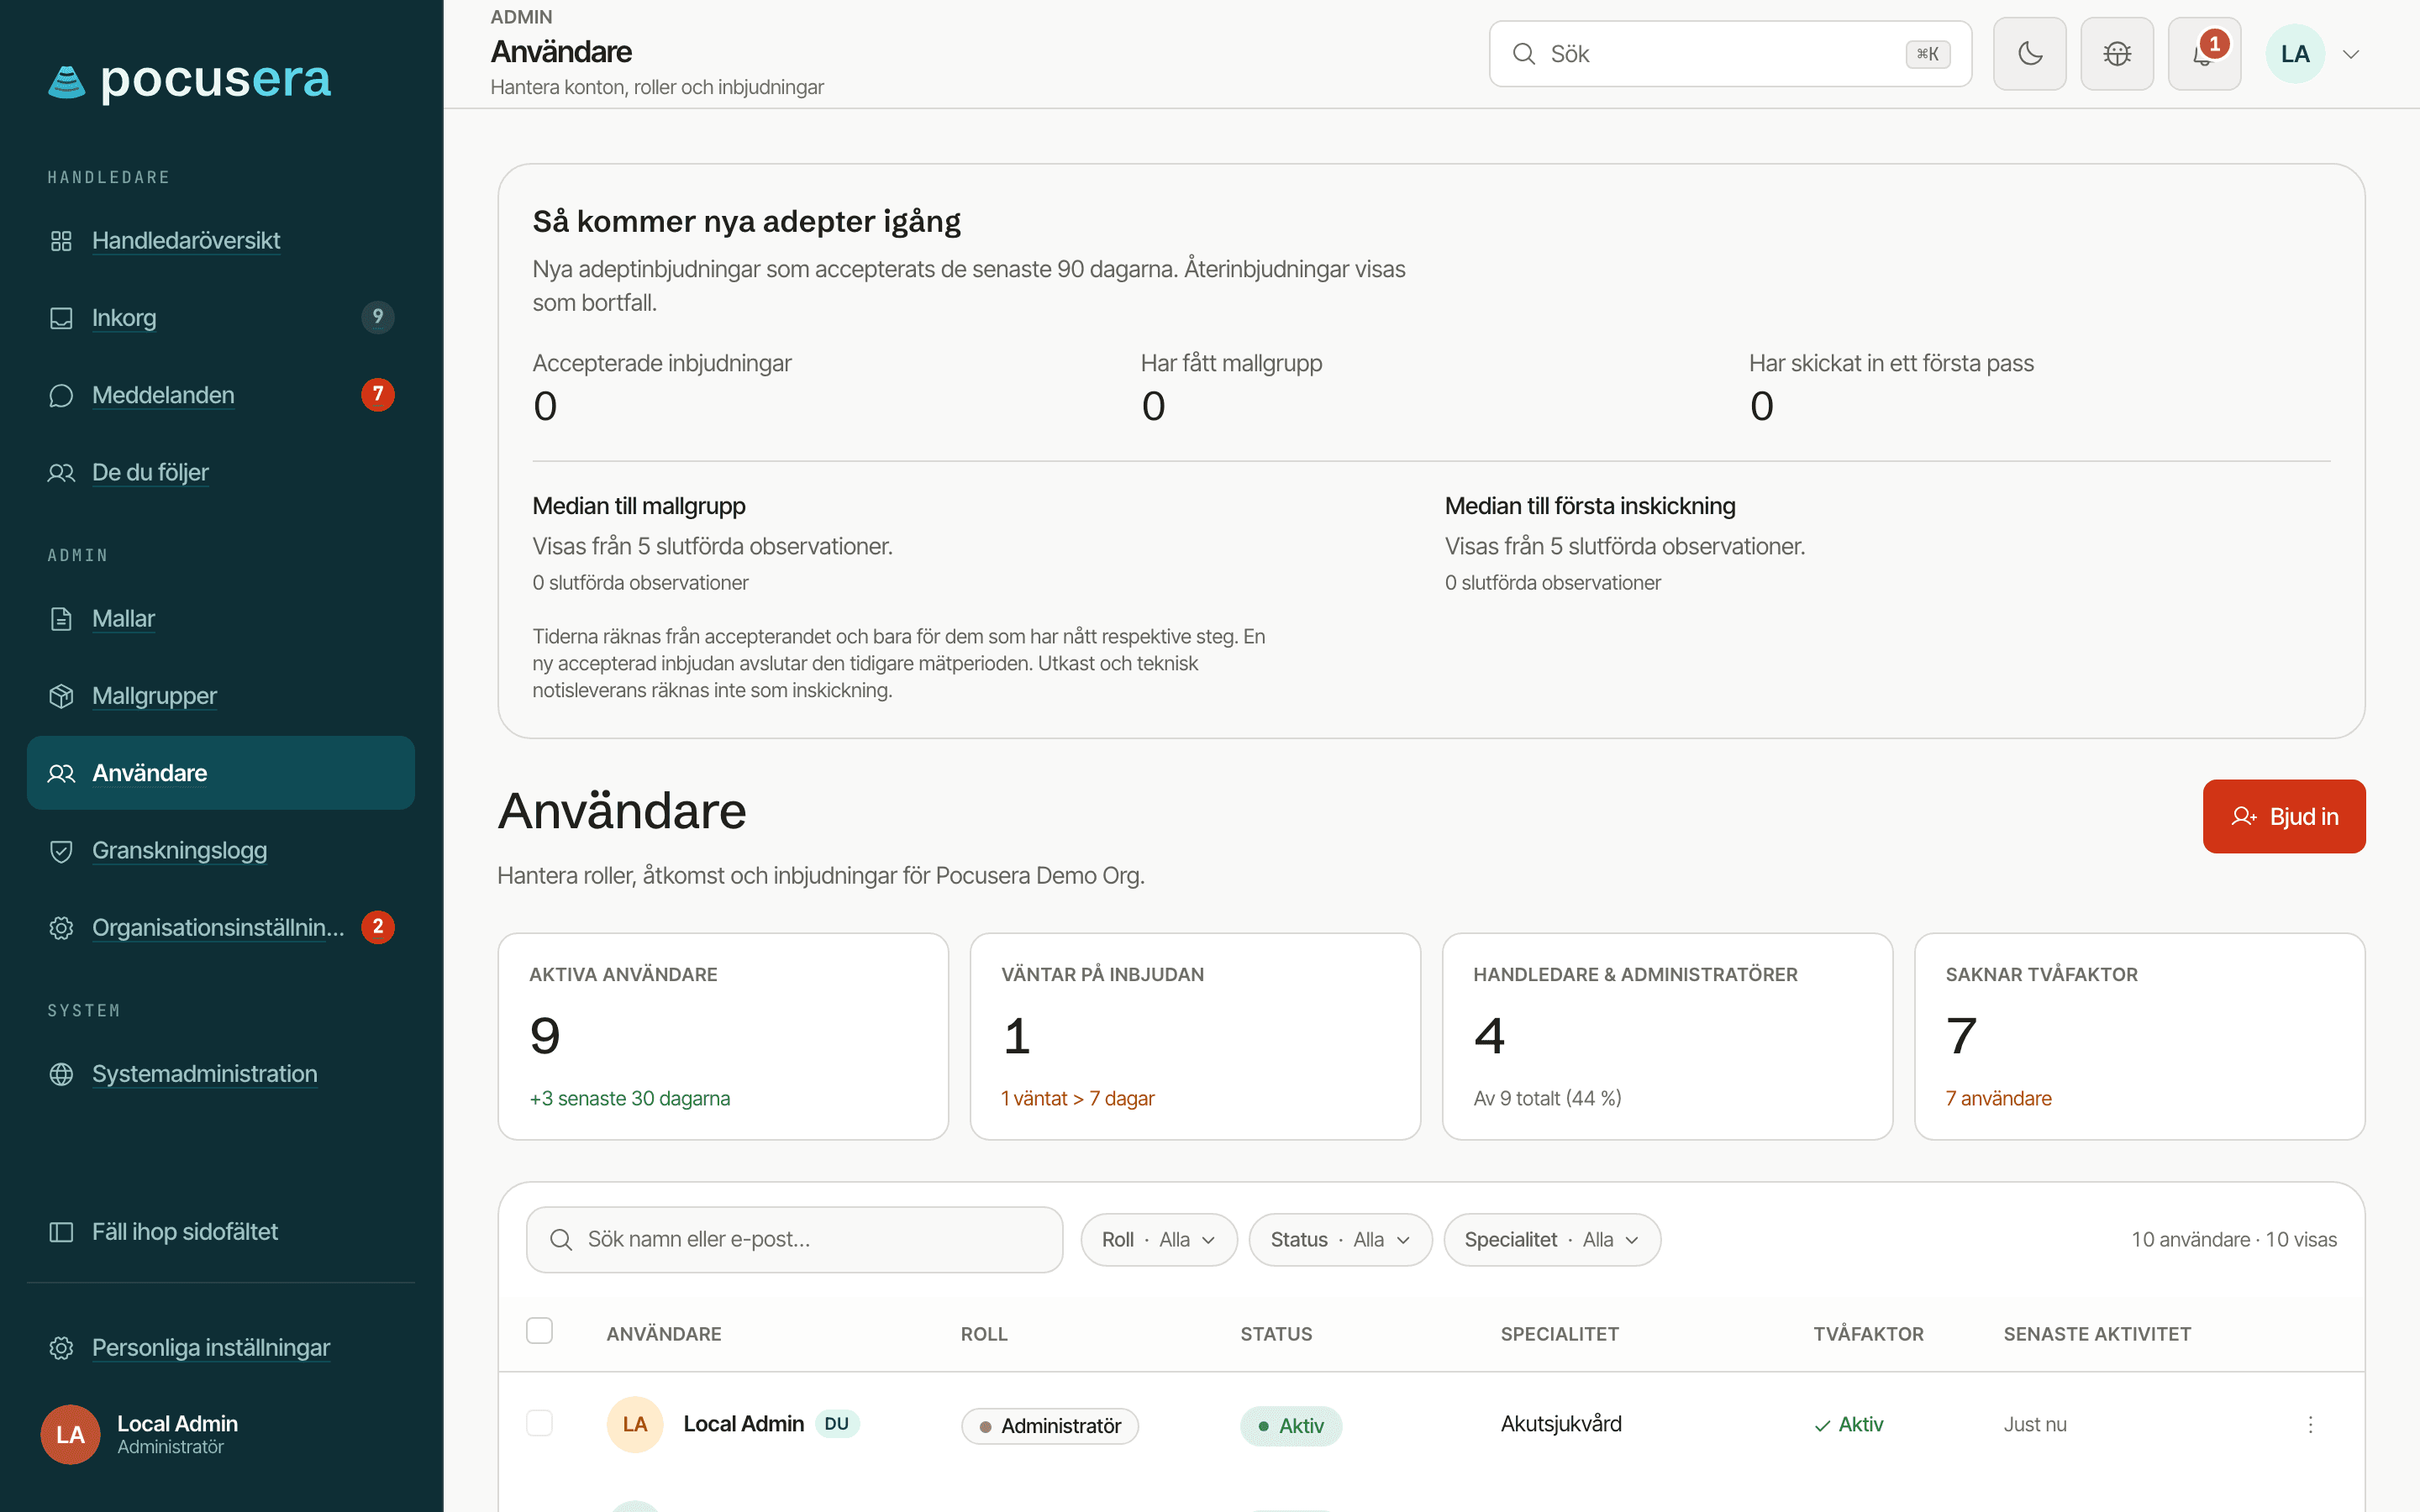The image size is (2420, 1512).
Task: Click the Akutsjukvård specialty cell
Action: pyautogui.click(x=1561, y=1424)
